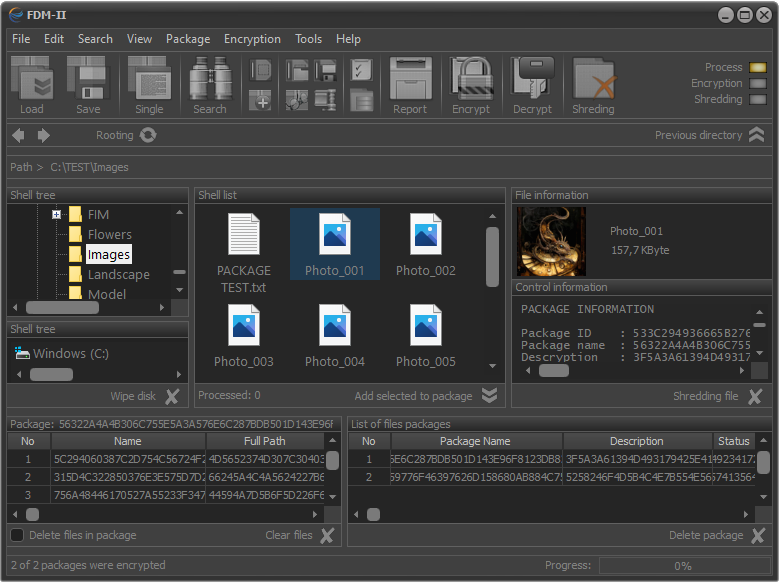Click the Path field showing C:\TEST\Images
This screenshot has height=583, width=779.
[390, 167]
